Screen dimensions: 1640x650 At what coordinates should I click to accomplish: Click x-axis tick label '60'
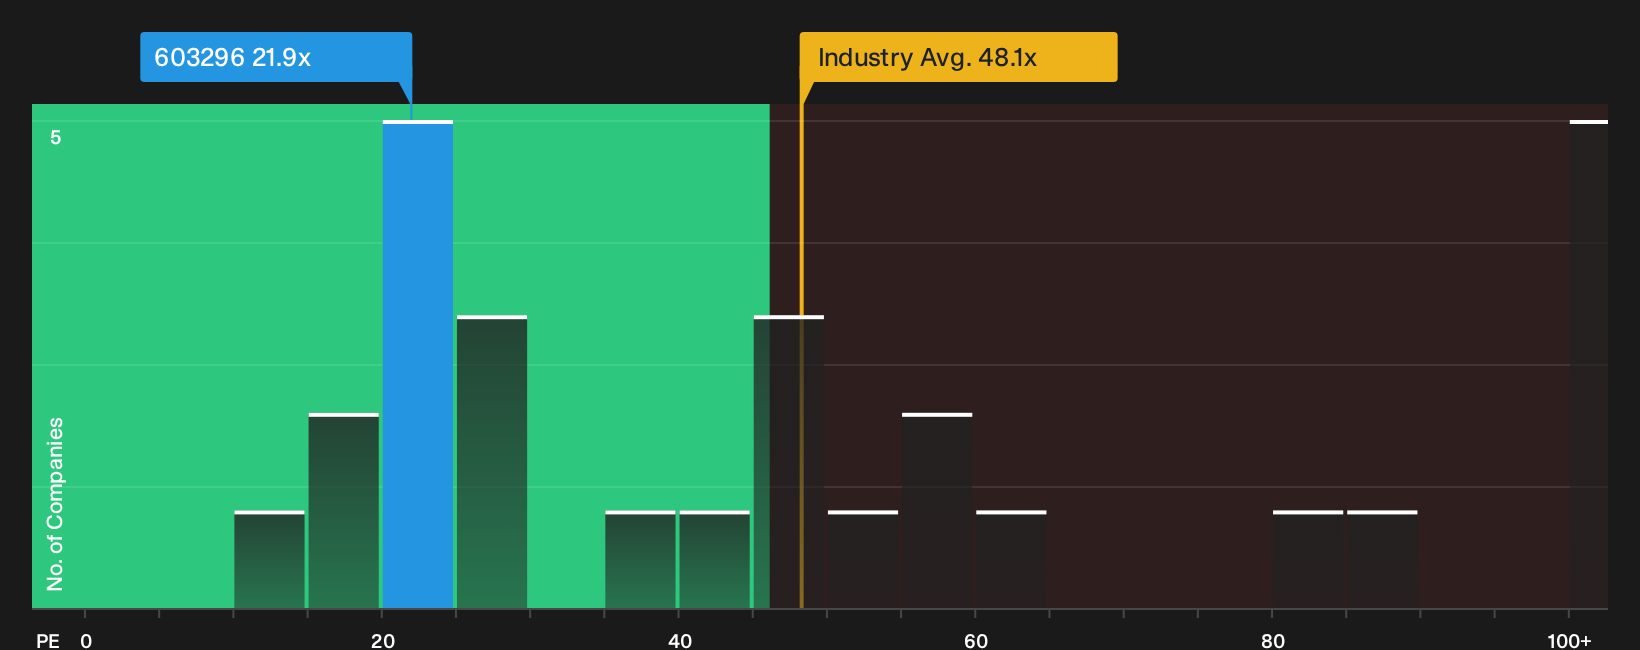point(976,640)
